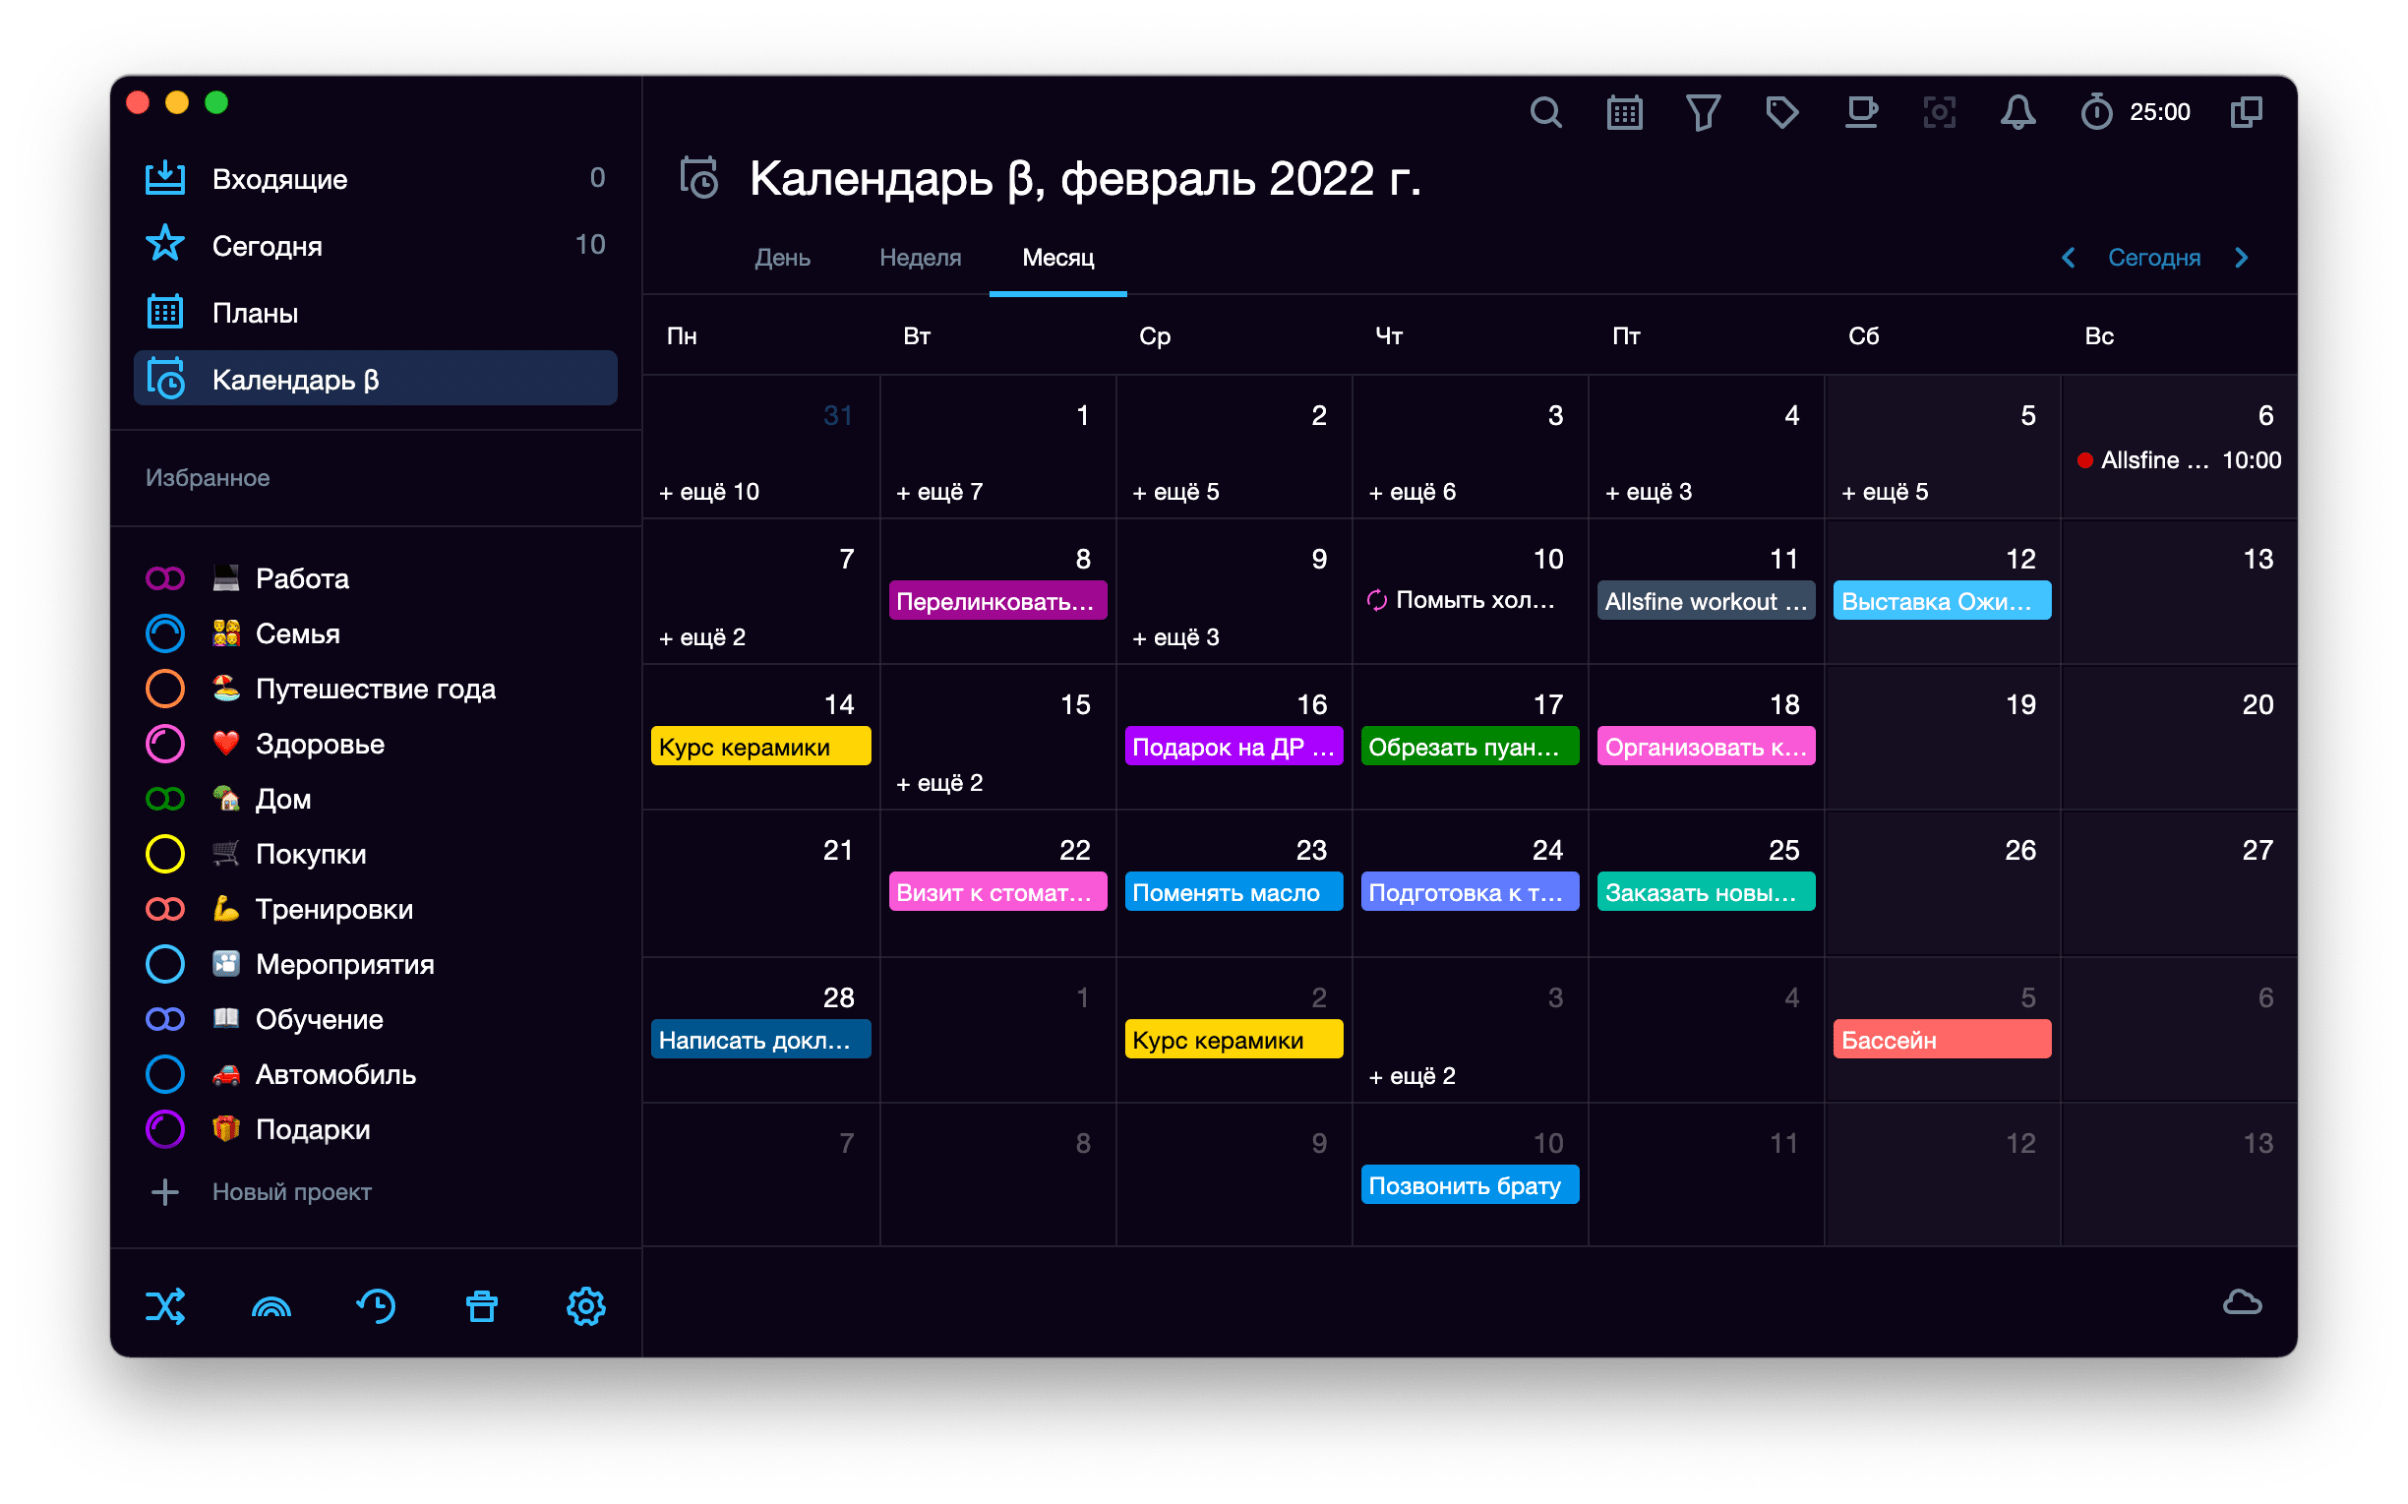Image resolution: width=2408 pixels, height=1504 pixels.
Task: Click the next month chevron arrow
Action: (x=2241, y=257)
